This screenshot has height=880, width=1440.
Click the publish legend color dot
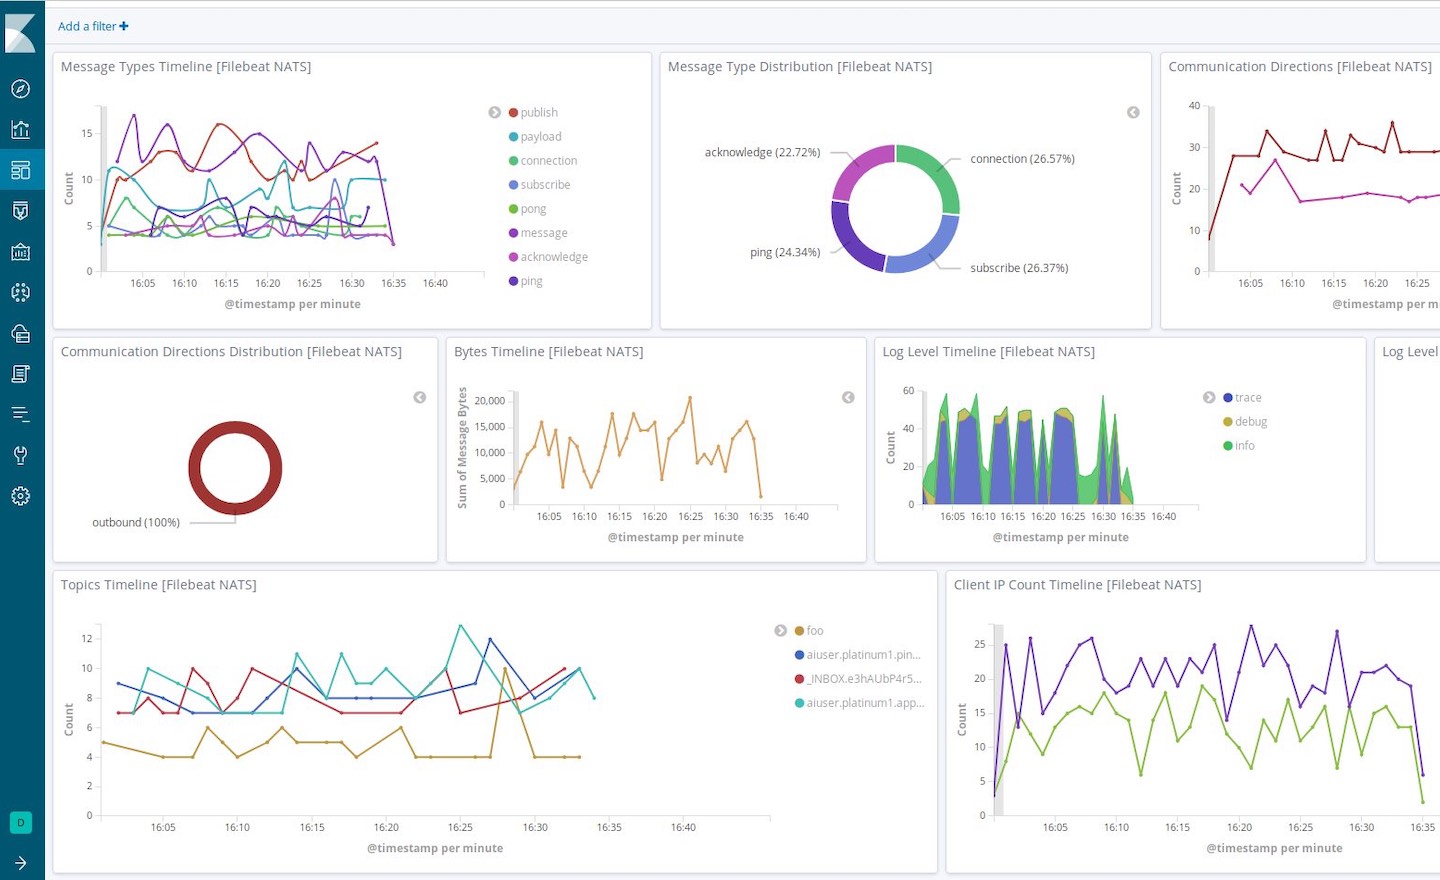[x=513, y=113]
